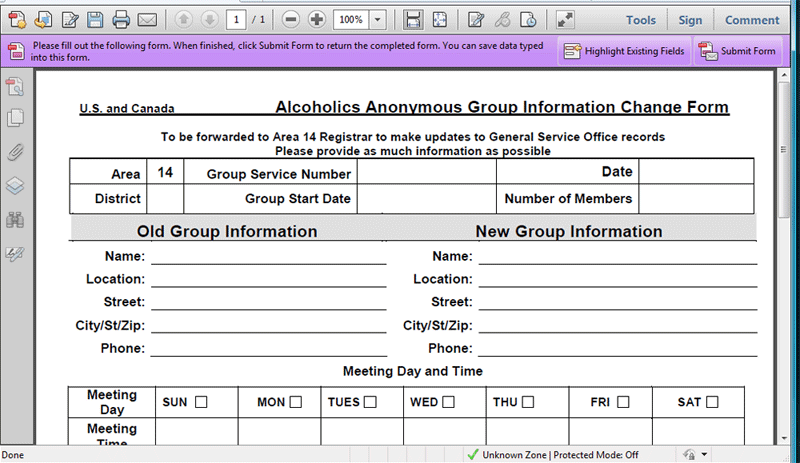Open the binoculars search panel

coord(15,220)
